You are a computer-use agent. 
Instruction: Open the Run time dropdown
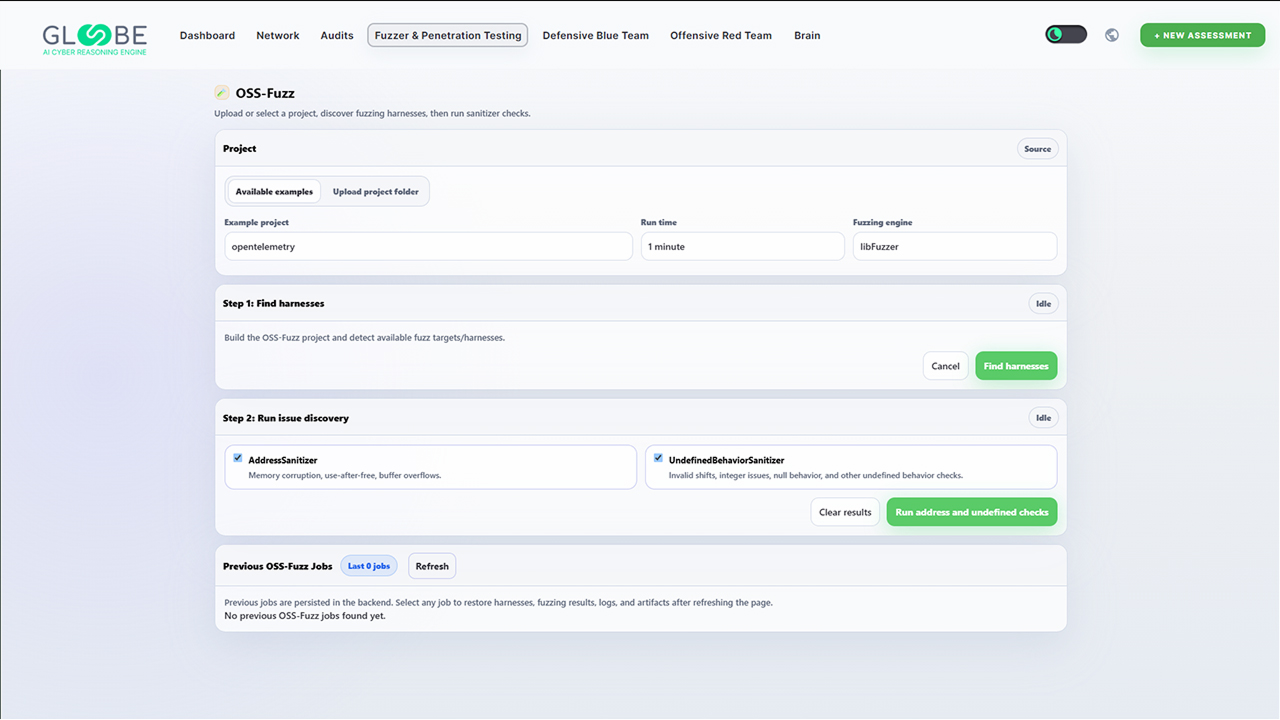point(743,246)
